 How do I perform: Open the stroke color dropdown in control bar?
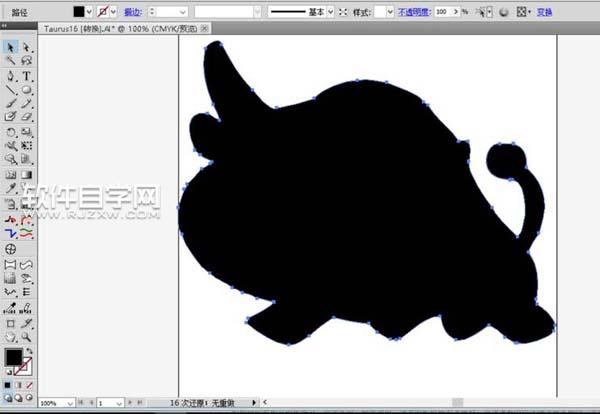click(x=113, y=12)
